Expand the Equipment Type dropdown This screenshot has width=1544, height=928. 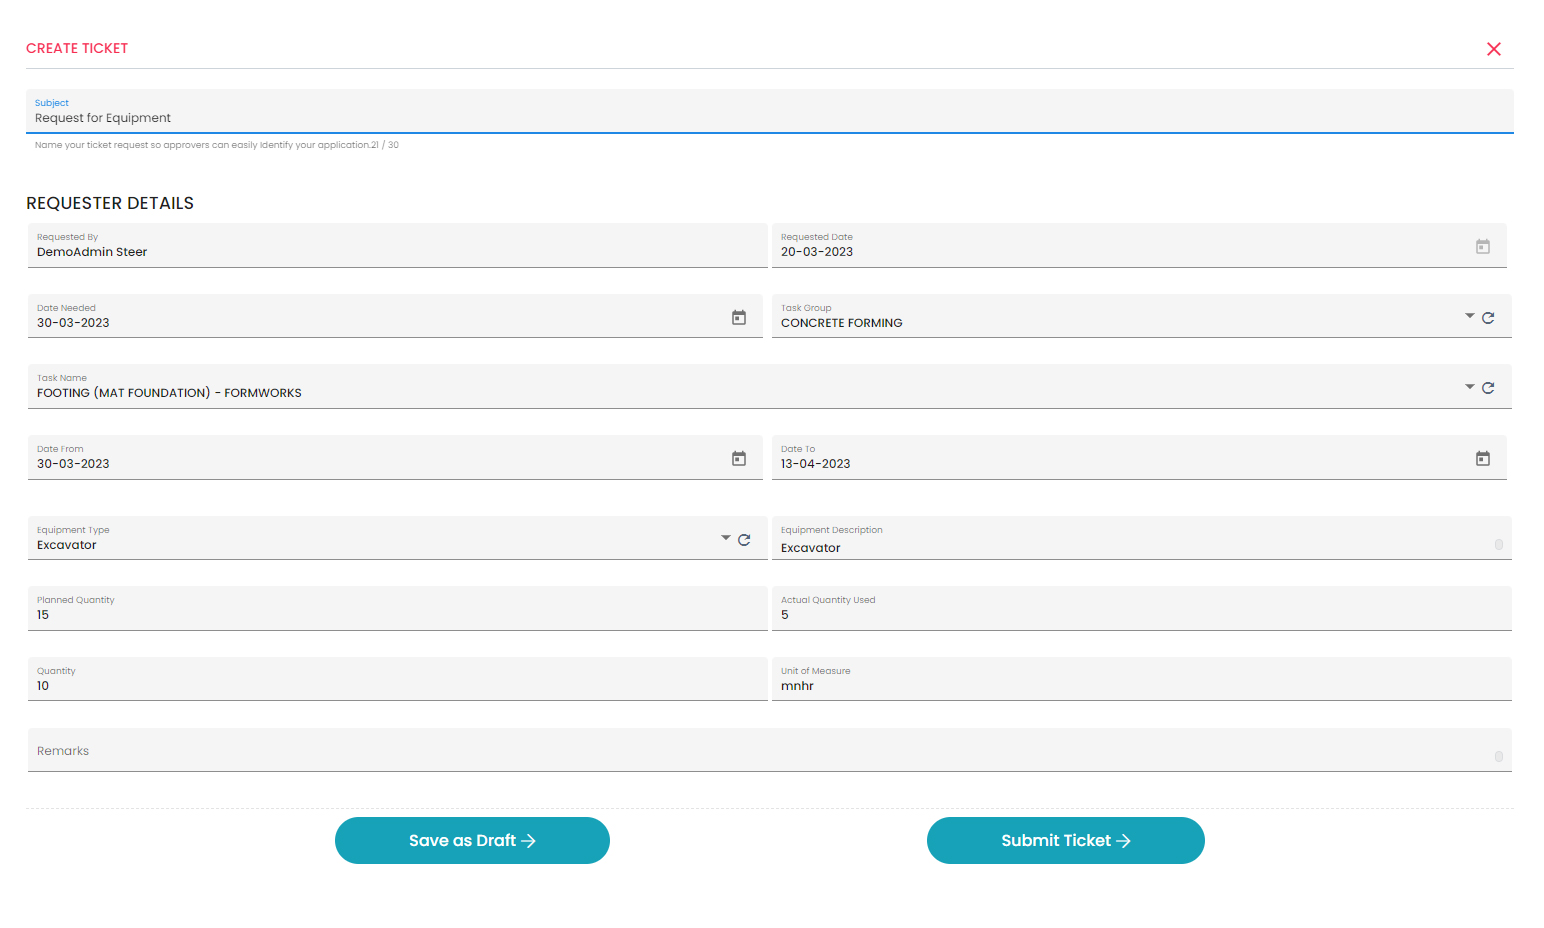click(725, 538)
